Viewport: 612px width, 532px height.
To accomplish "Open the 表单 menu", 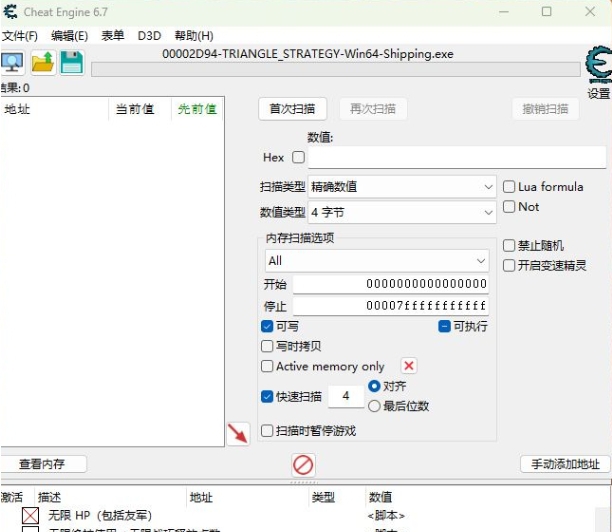I will pyautogui.click(x=112, y=36).
